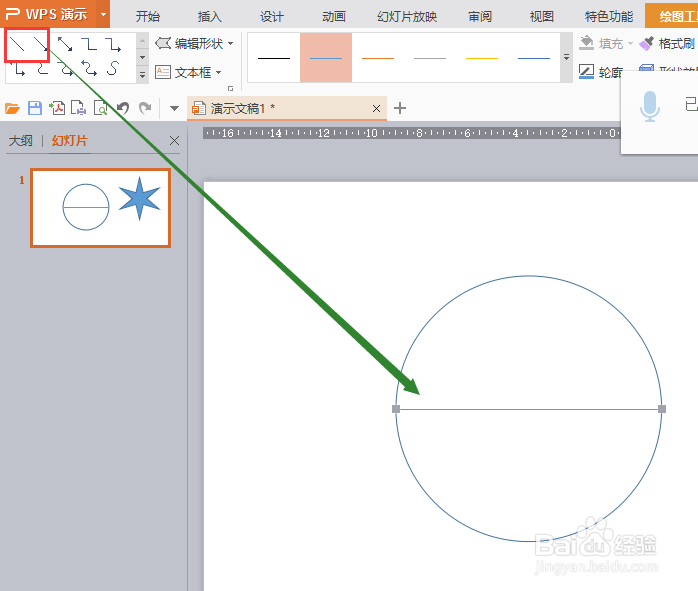The image size is (698, 591).
Task: Select the elbow arrow connector shape
Action: coord(113,44)
